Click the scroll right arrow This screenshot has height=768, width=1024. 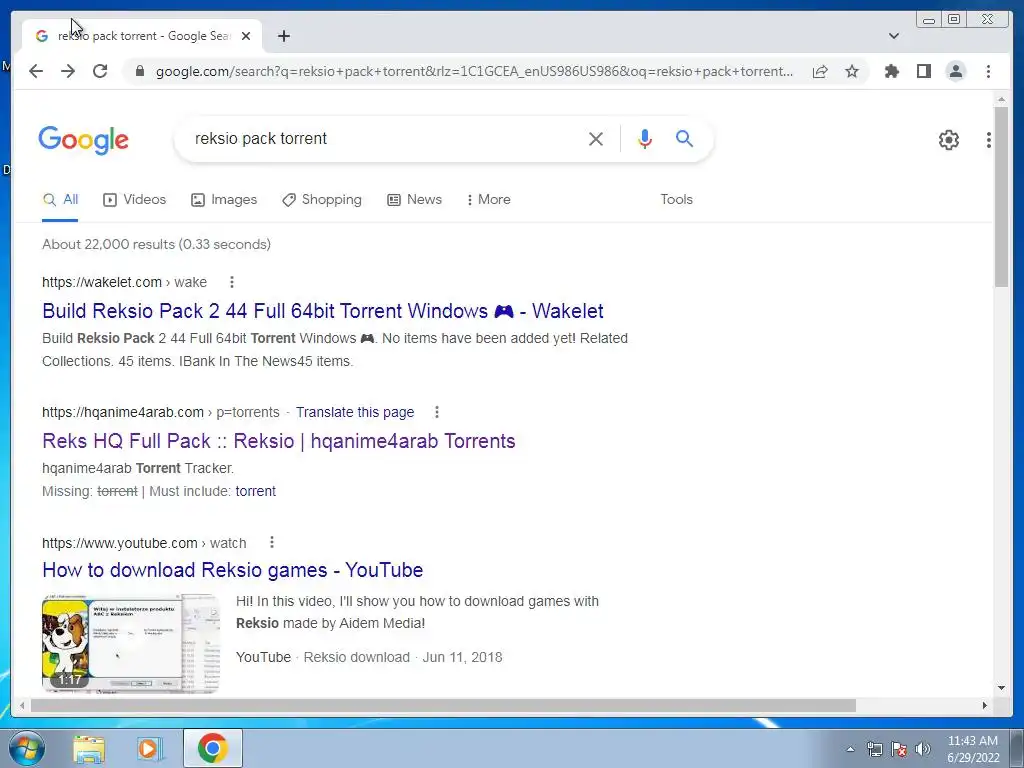click(x=985, y=705)
